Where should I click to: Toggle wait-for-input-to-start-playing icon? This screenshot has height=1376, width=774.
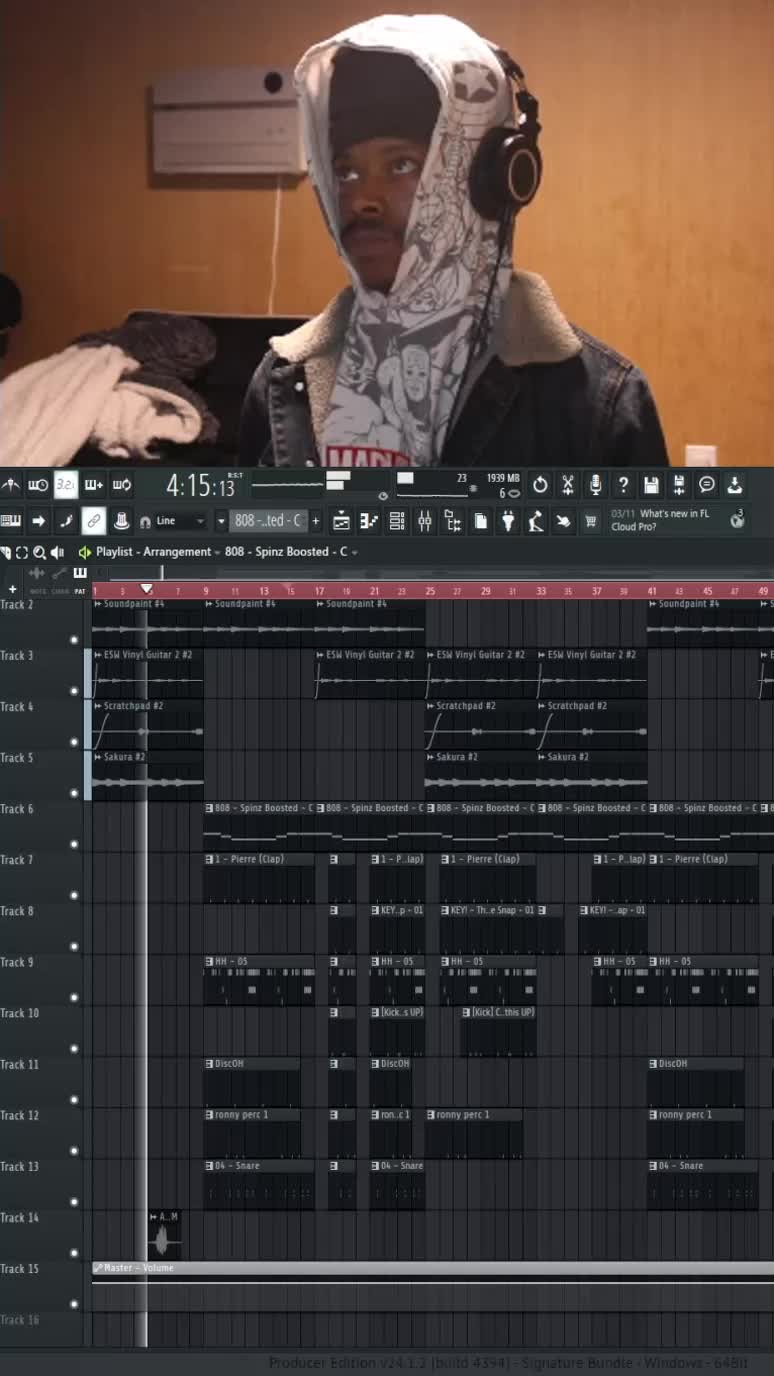pos(38,485)
